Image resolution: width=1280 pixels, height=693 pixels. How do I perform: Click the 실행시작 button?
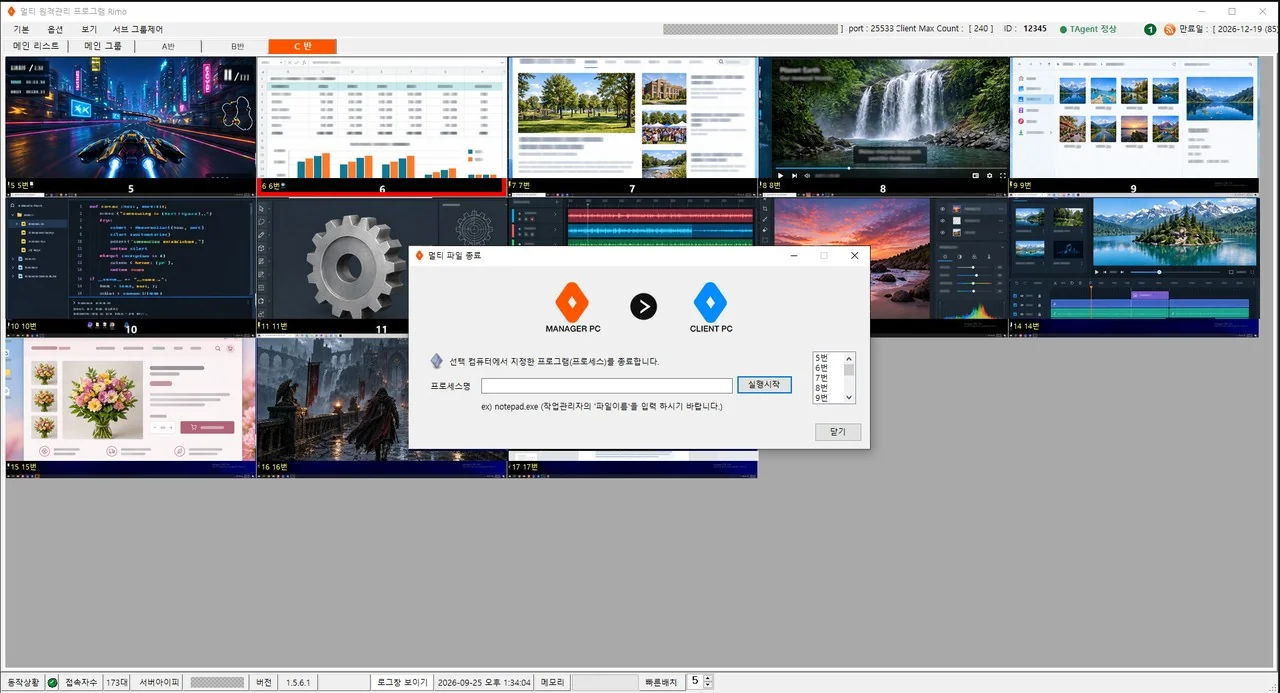(765, 385)
